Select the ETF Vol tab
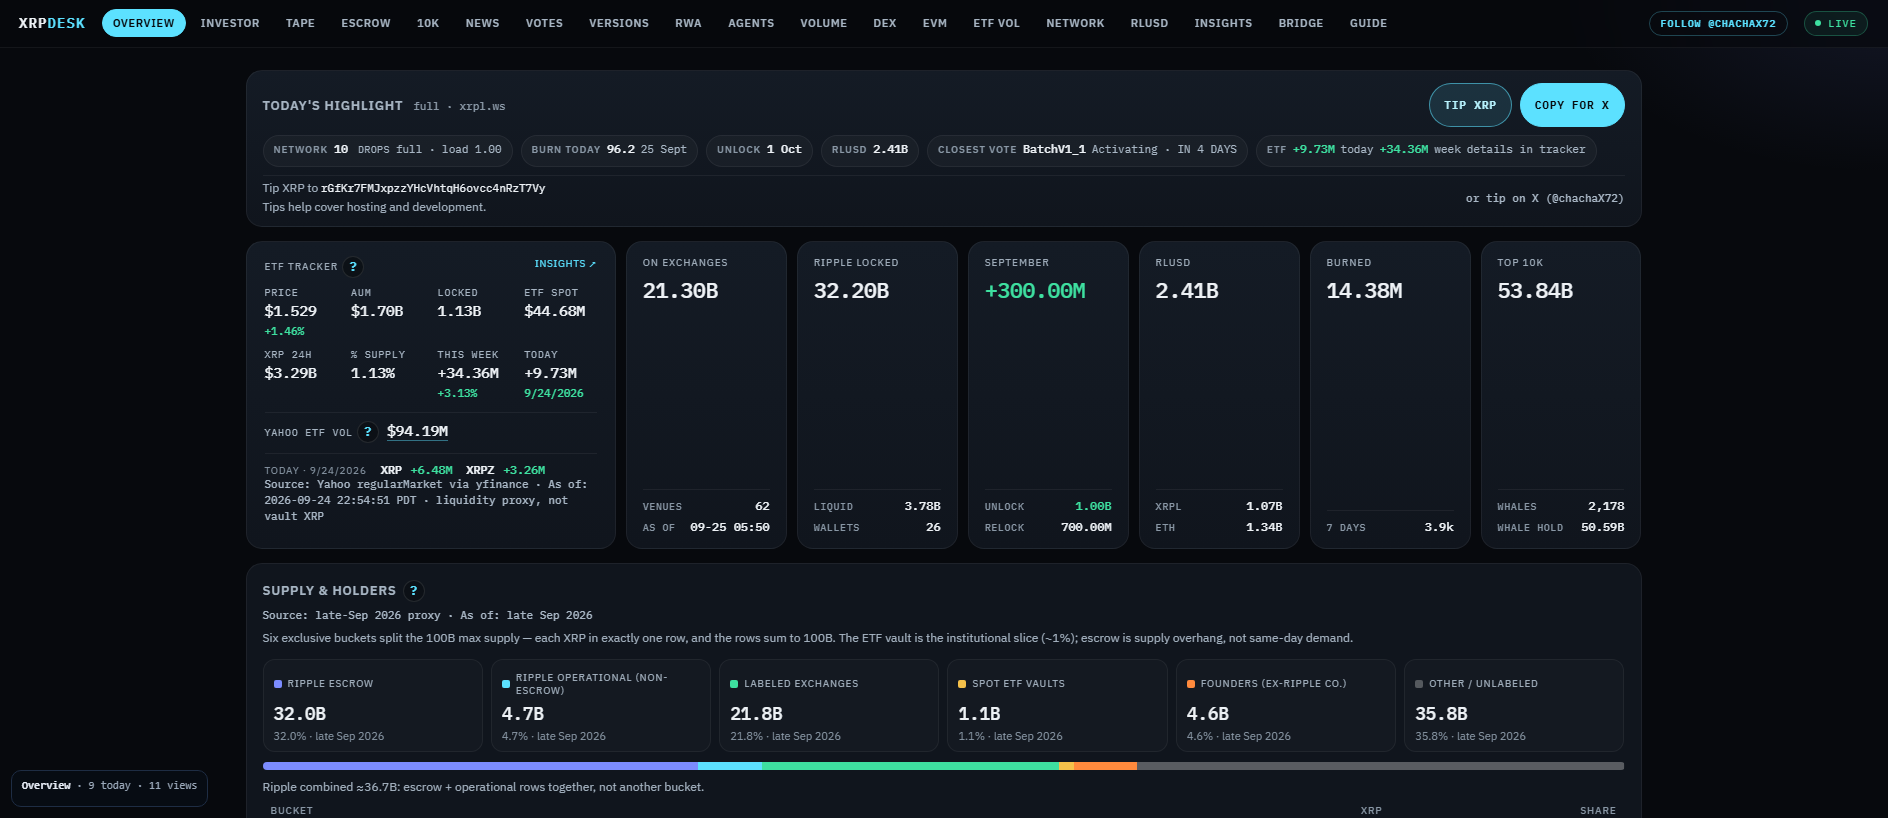The height and width of the screenshot is (818, 1888). 997,23
